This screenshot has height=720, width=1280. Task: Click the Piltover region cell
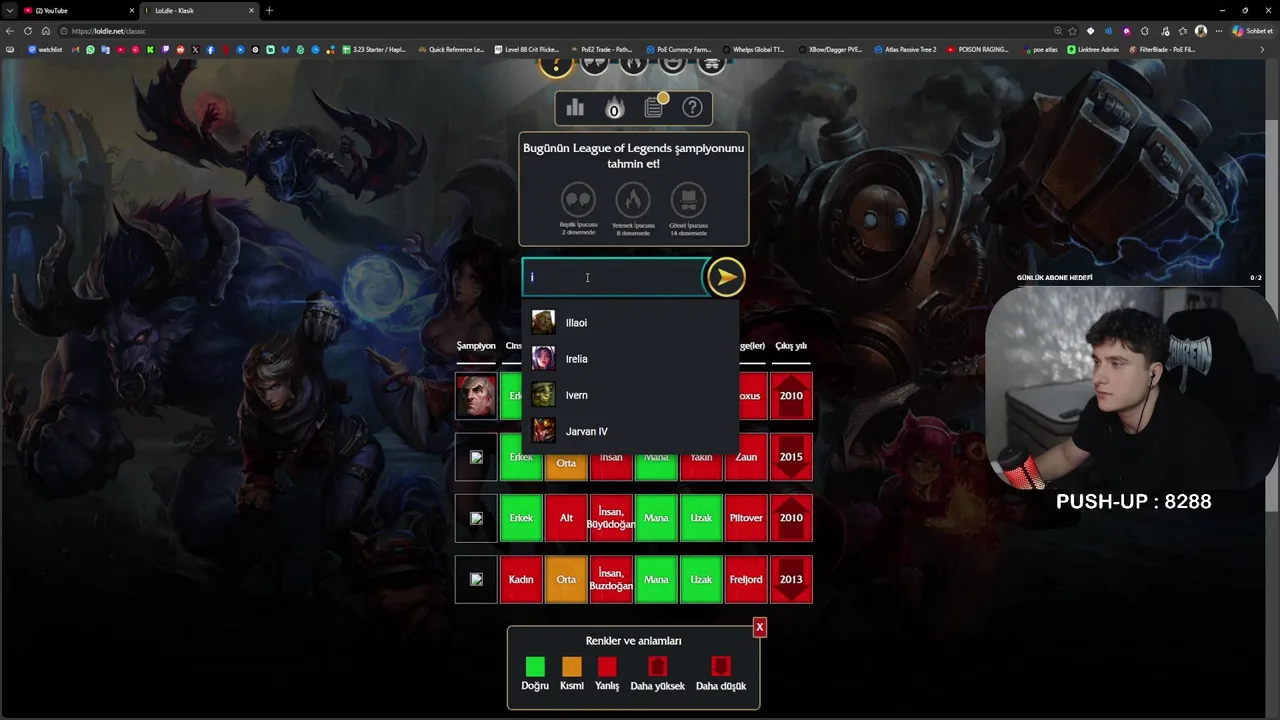[x=746, y=518]
